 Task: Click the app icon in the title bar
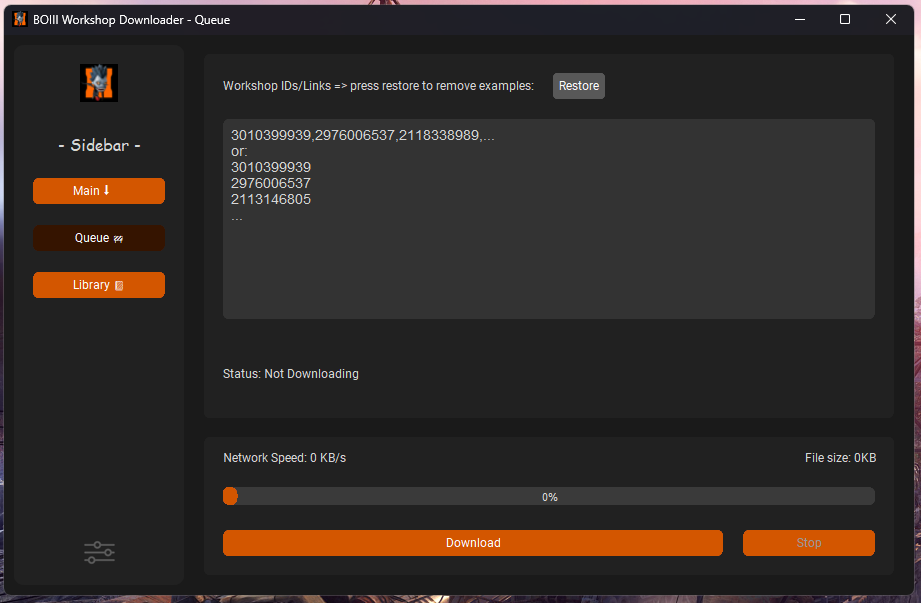tap(18, 18)
